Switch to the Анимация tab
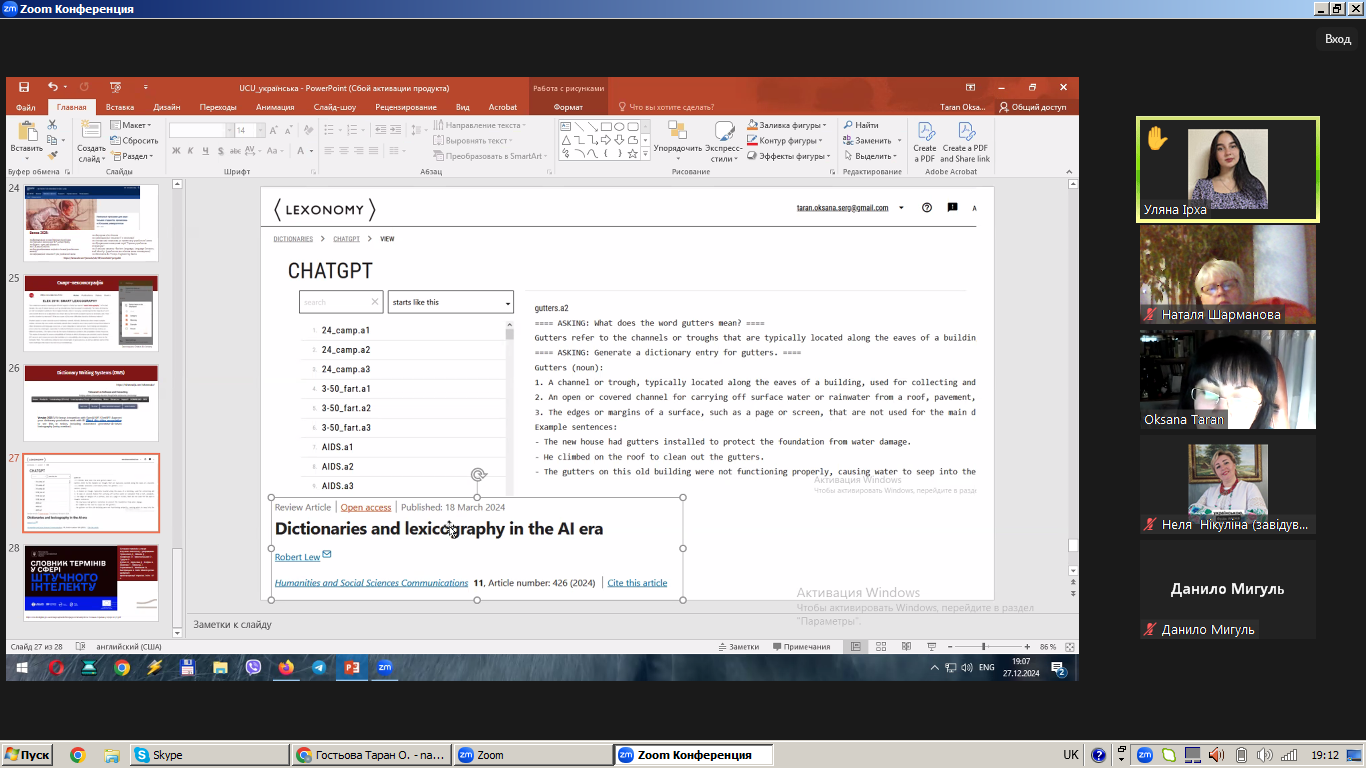The image size is (1366, 768). [275, 107]
